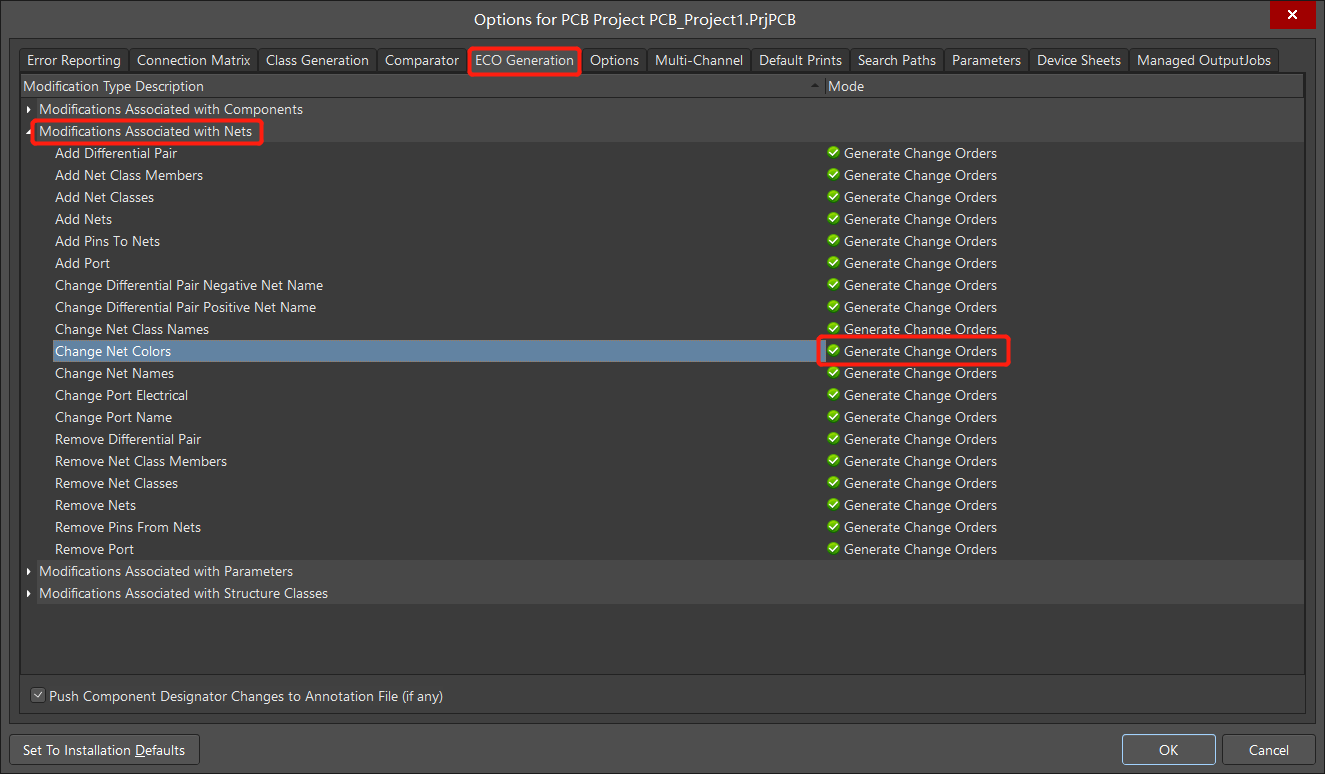Image resolution: width=1325 pixels, height=774 pixels.
Task: Click green check icon in Add Pins To Nets row
Action: click(833, 241)
